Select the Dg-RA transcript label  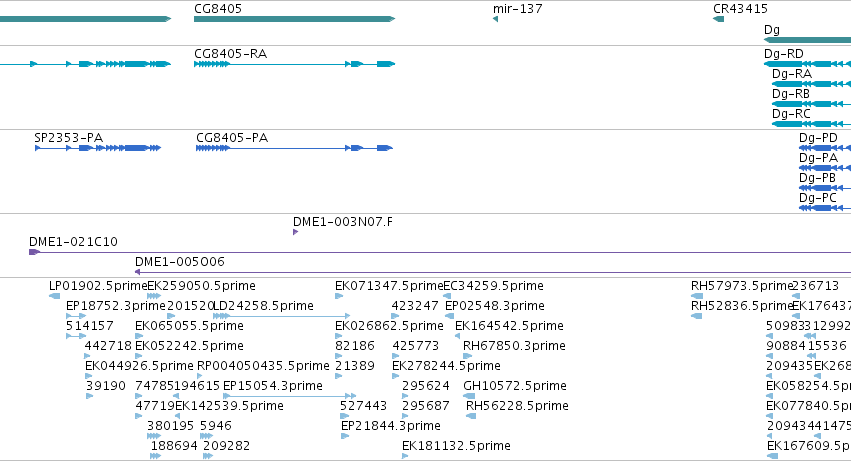792,74
